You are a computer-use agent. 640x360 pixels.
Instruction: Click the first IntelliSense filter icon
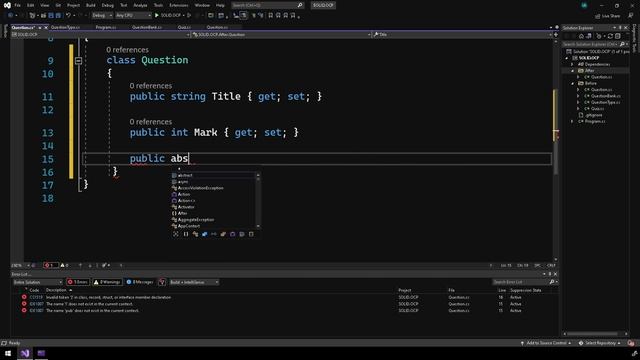coord(176,234)
